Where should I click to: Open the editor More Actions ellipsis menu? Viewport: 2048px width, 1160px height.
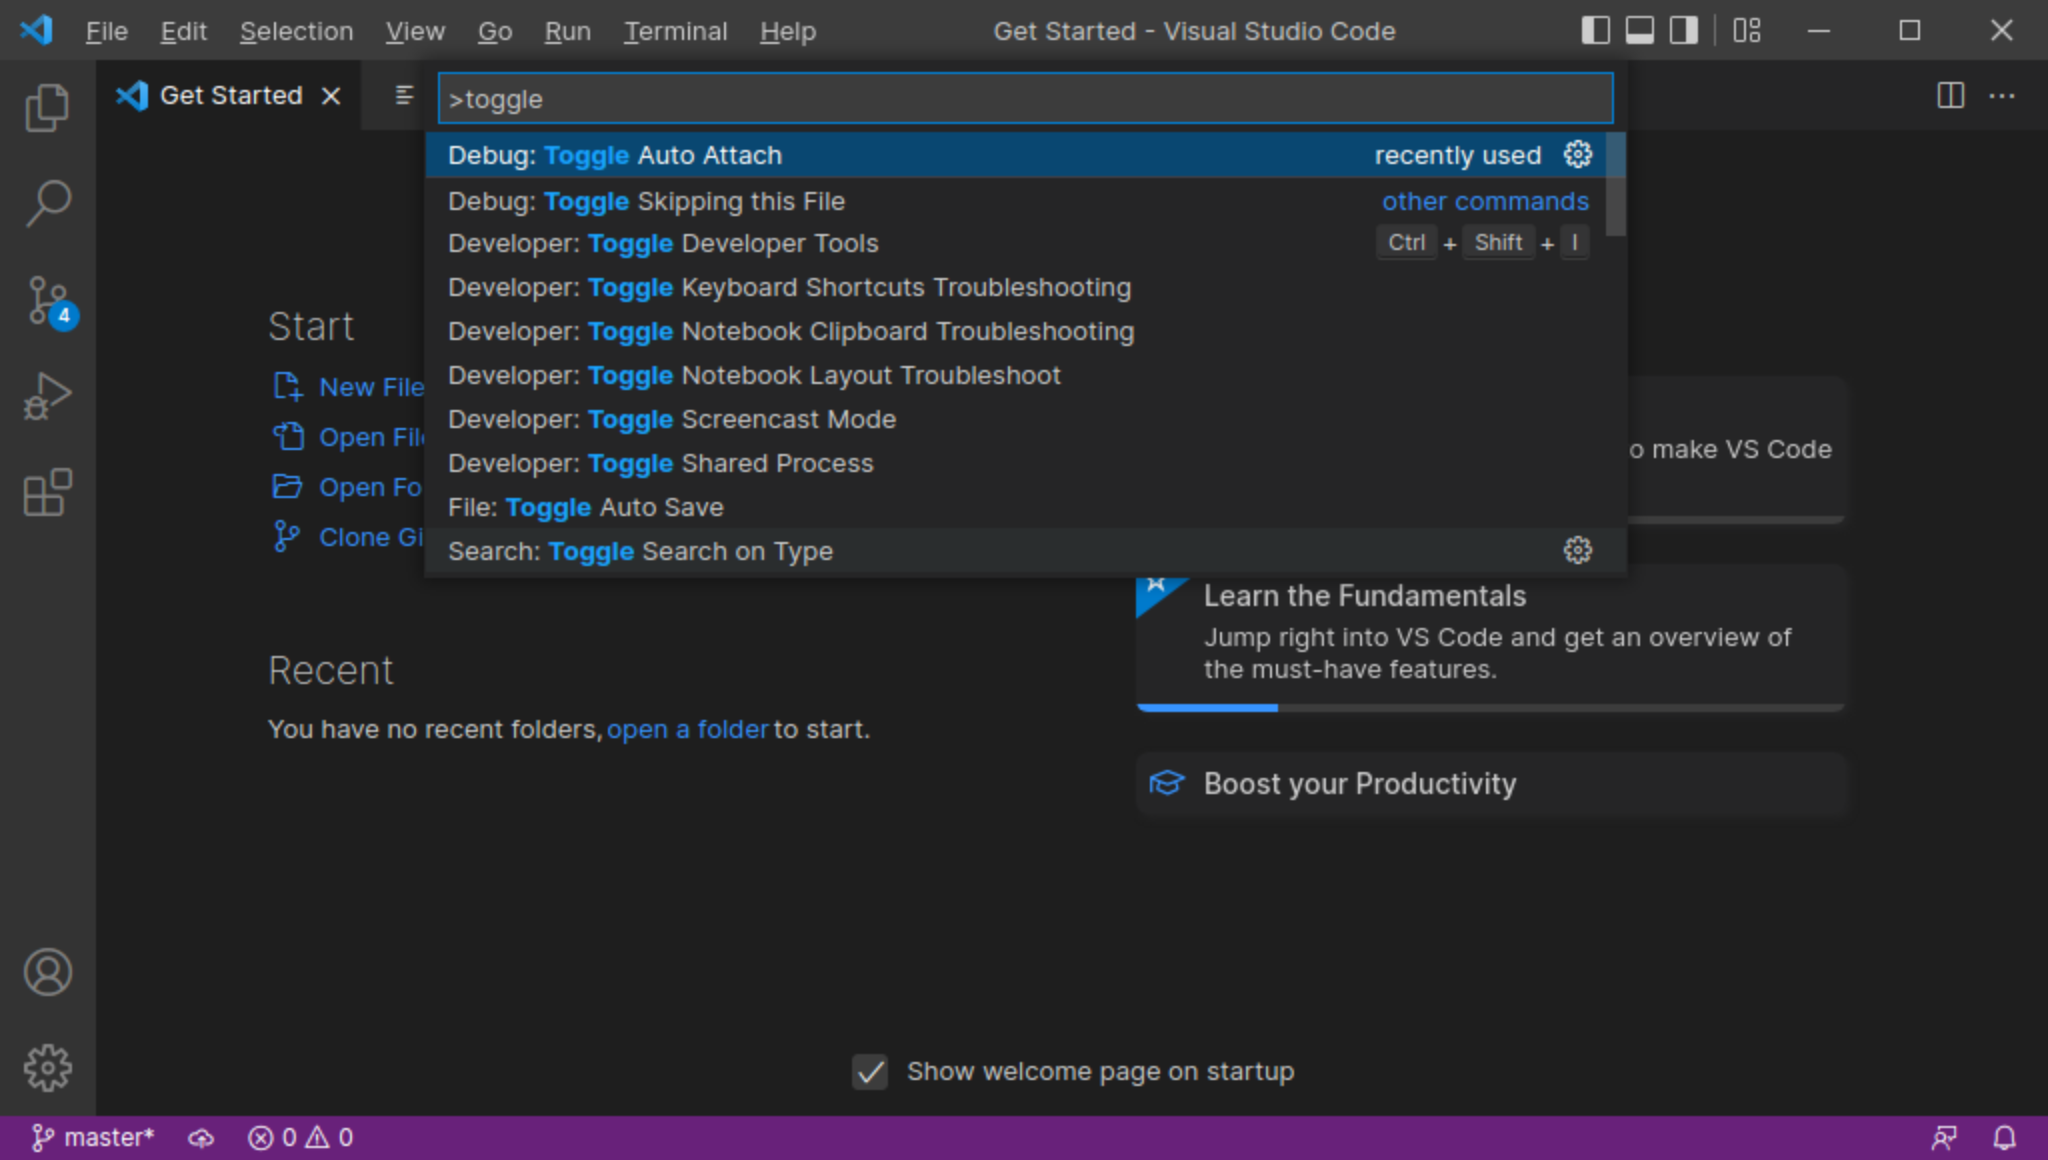coord(2004,95)
